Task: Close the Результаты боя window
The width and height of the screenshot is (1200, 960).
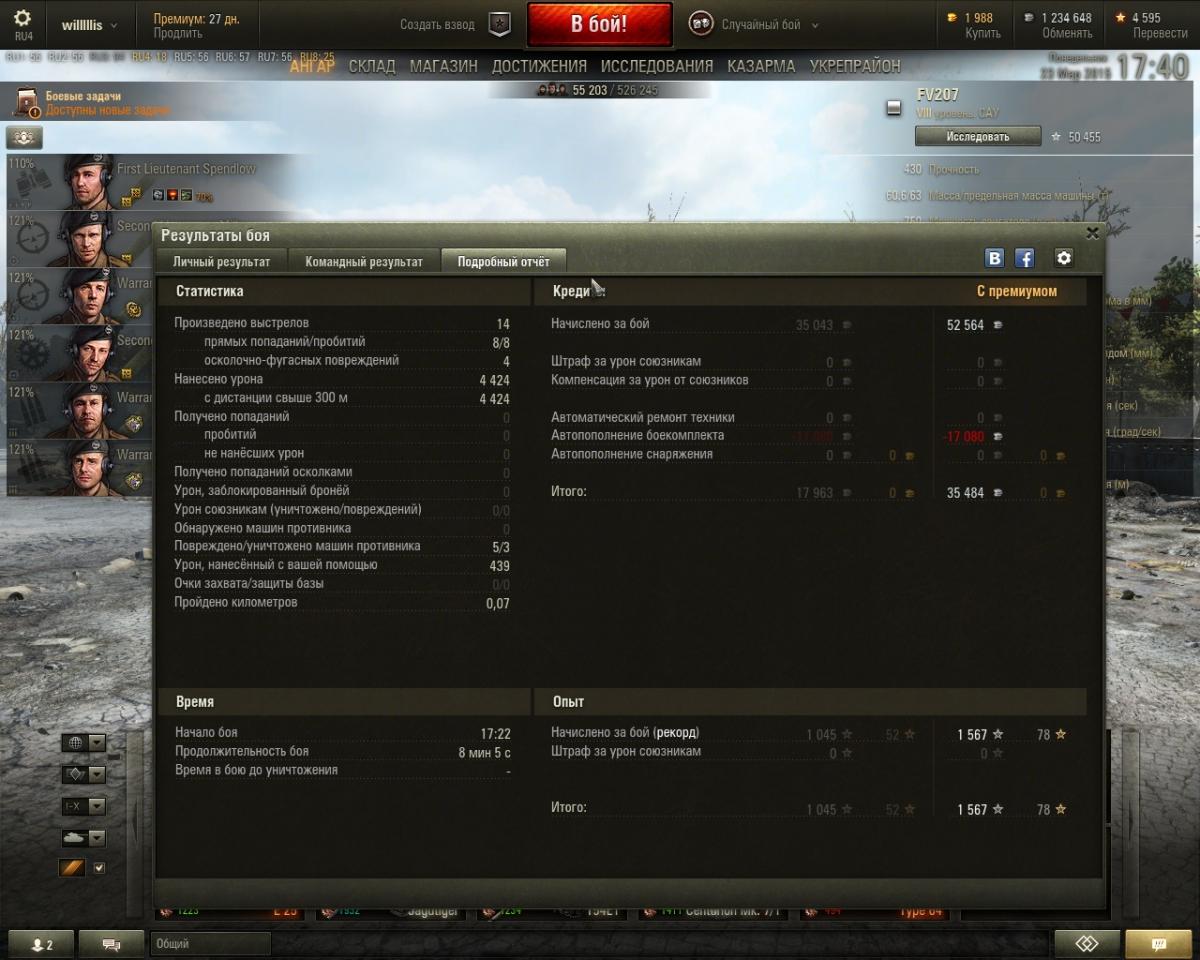Action: click(x=1092, y=233)
